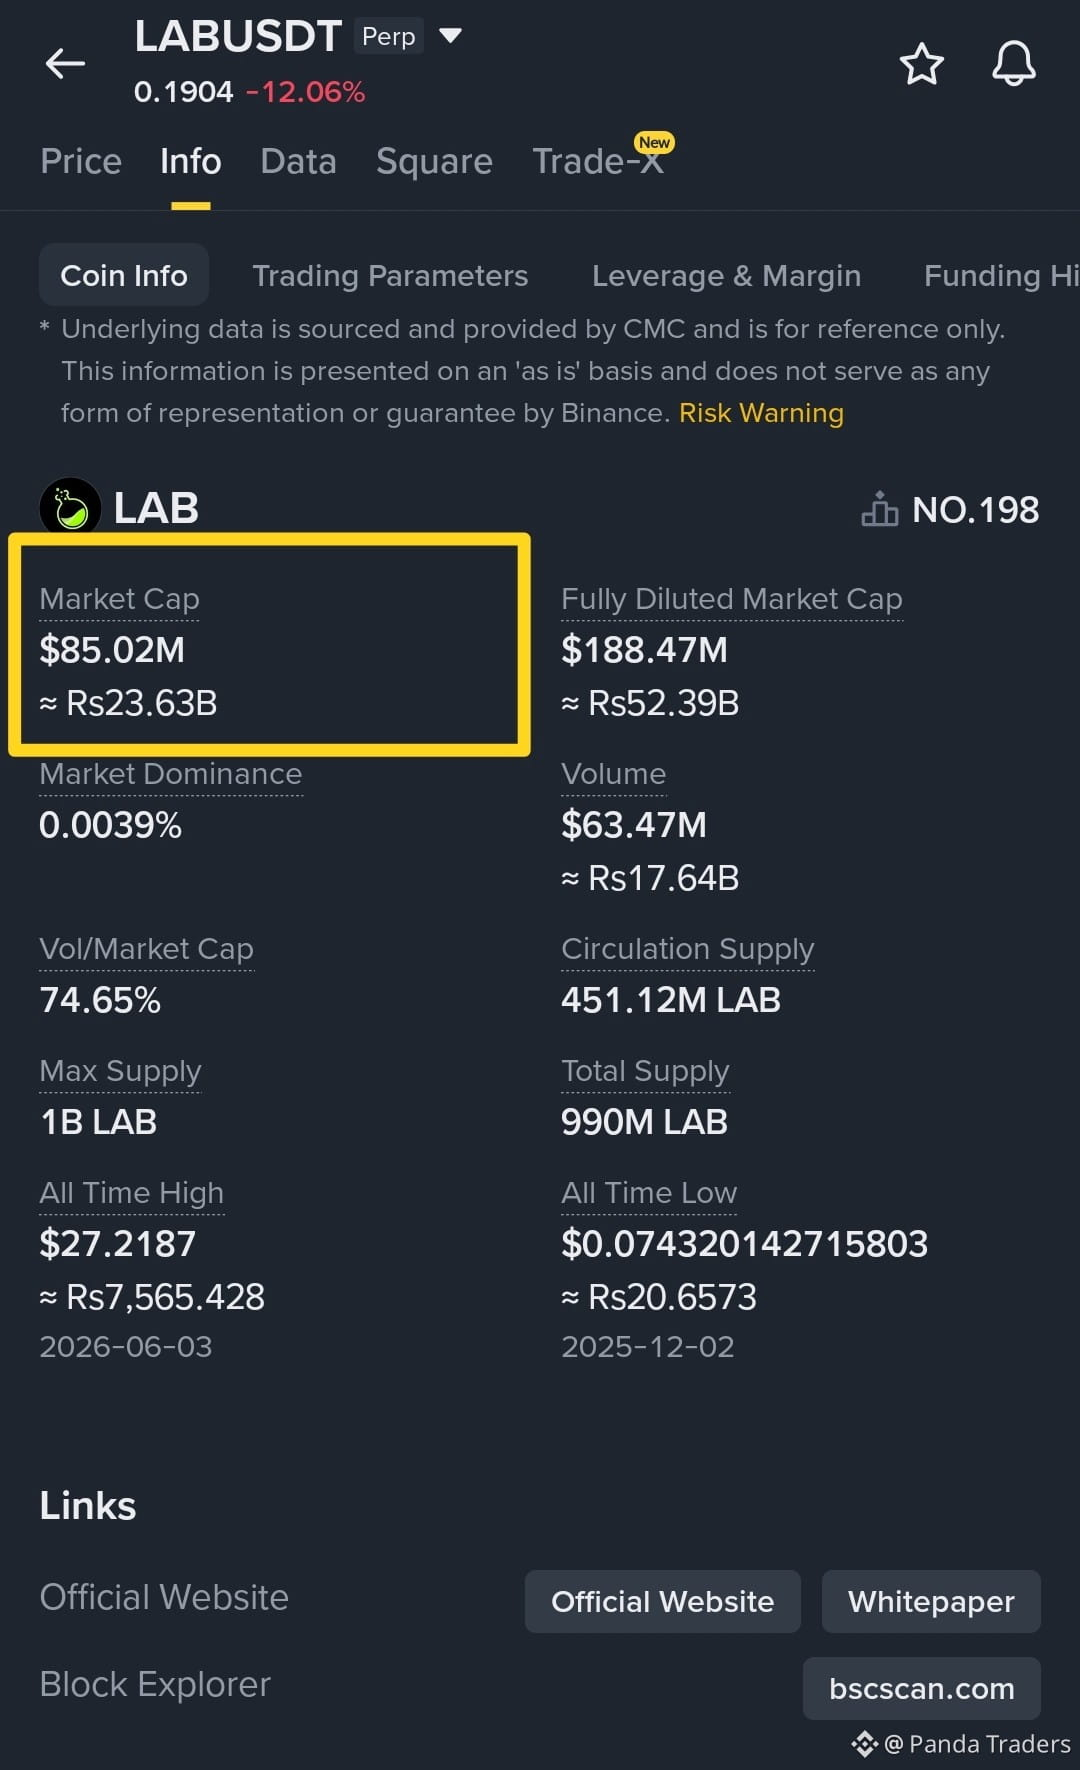The width and height of the screenshot is (1080, 1770).
Task: Open the ranking podium icon NO.198
Action: [x=950, y=510]
